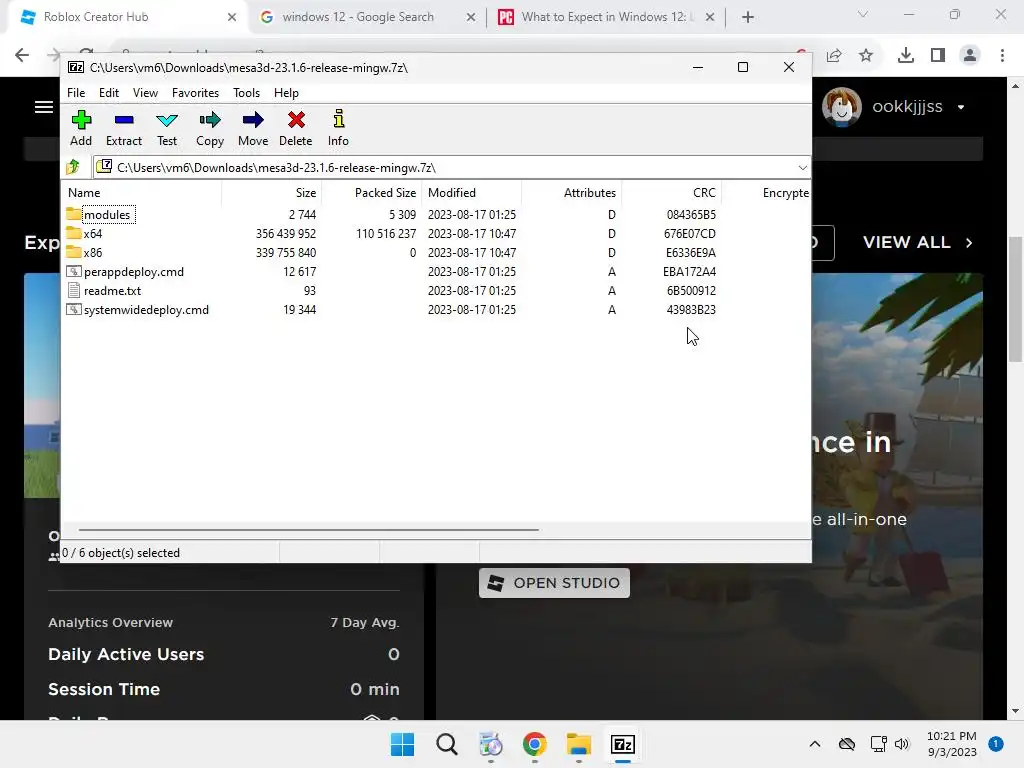Open the Tools menu

pos(246,93)
